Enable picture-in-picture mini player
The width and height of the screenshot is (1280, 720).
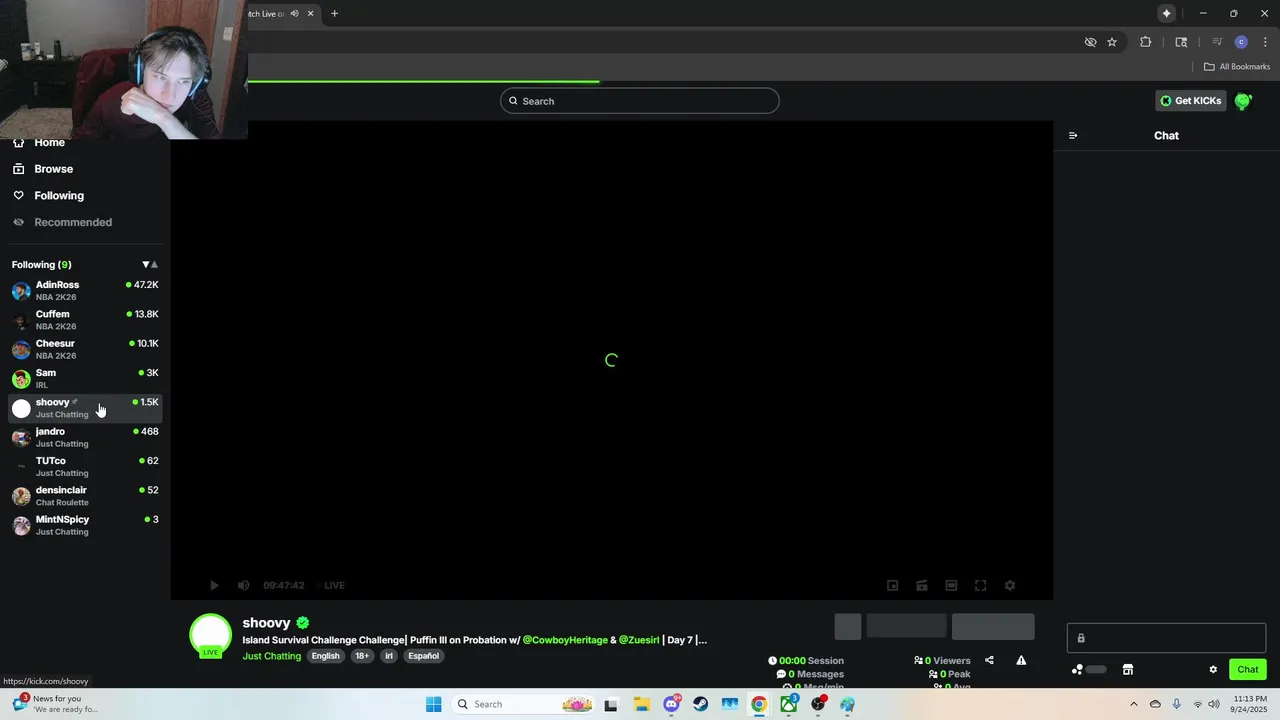tap(893, 586)
